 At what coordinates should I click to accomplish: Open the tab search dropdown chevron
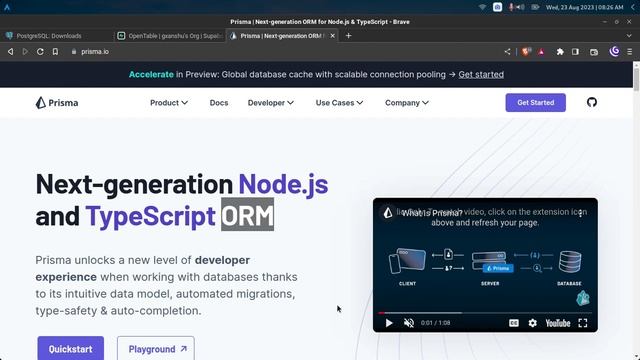[629, 36]
